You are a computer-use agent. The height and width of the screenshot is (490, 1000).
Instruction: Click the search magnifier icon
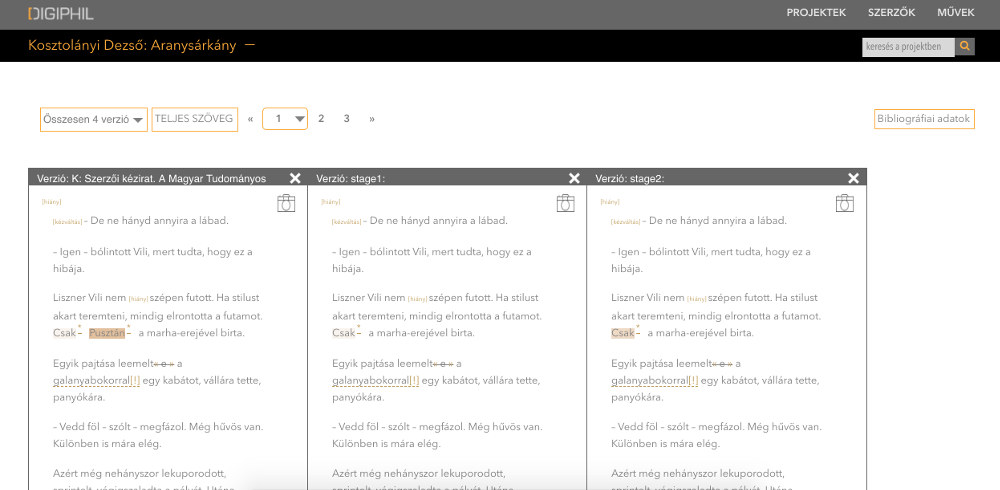click(965, 46)
